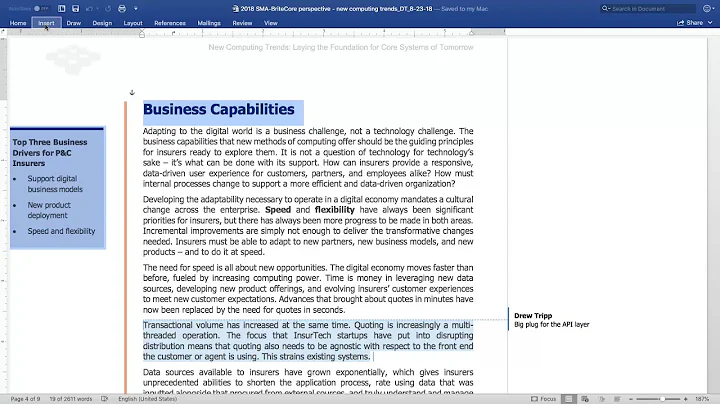Open the smiley feedback menu
Image resolution: width=720 pixels, height=404 pixels.
pos(708,9)
